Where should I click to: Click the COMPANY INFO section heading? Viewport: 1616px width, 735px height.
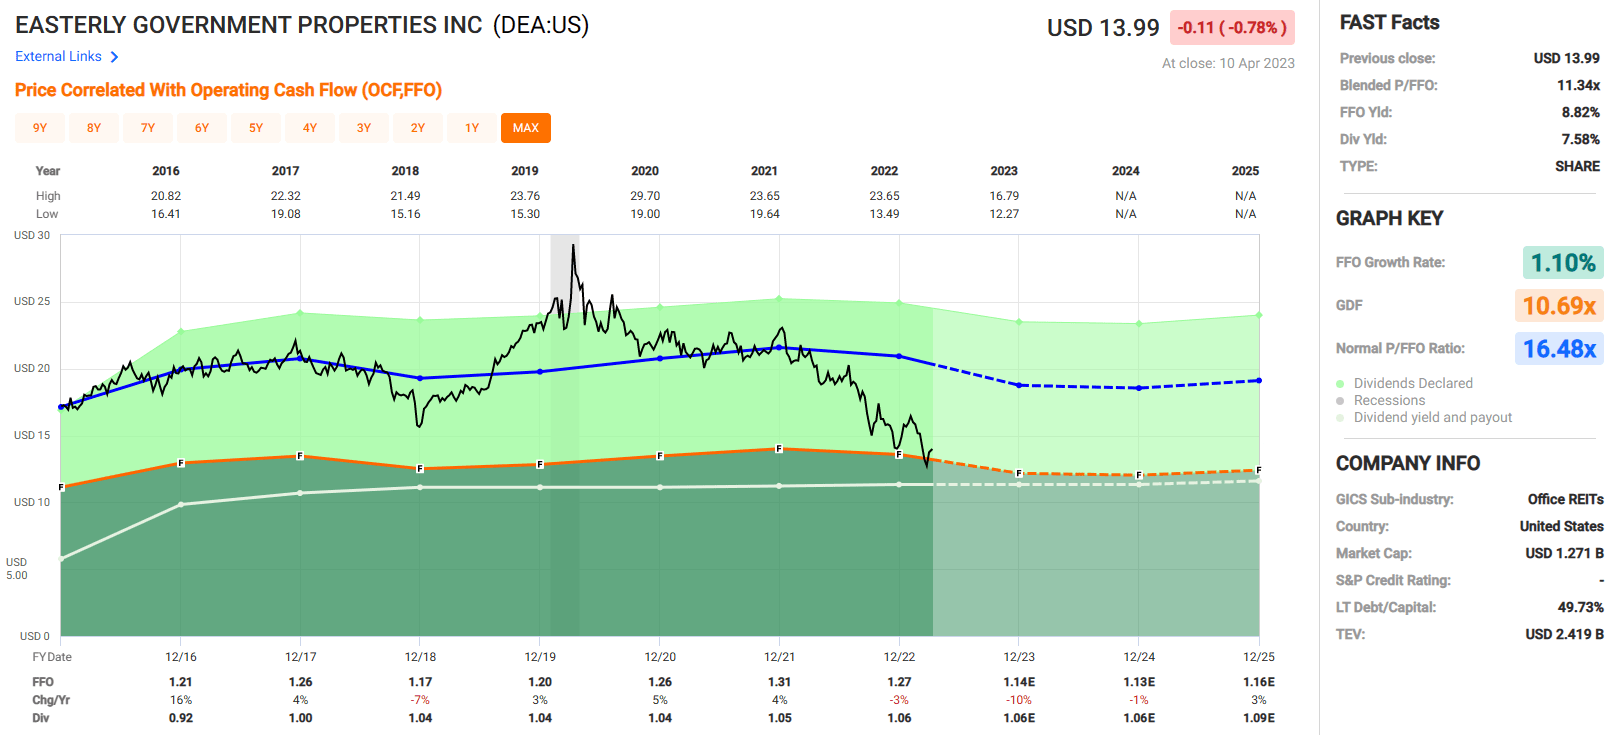1408,463
